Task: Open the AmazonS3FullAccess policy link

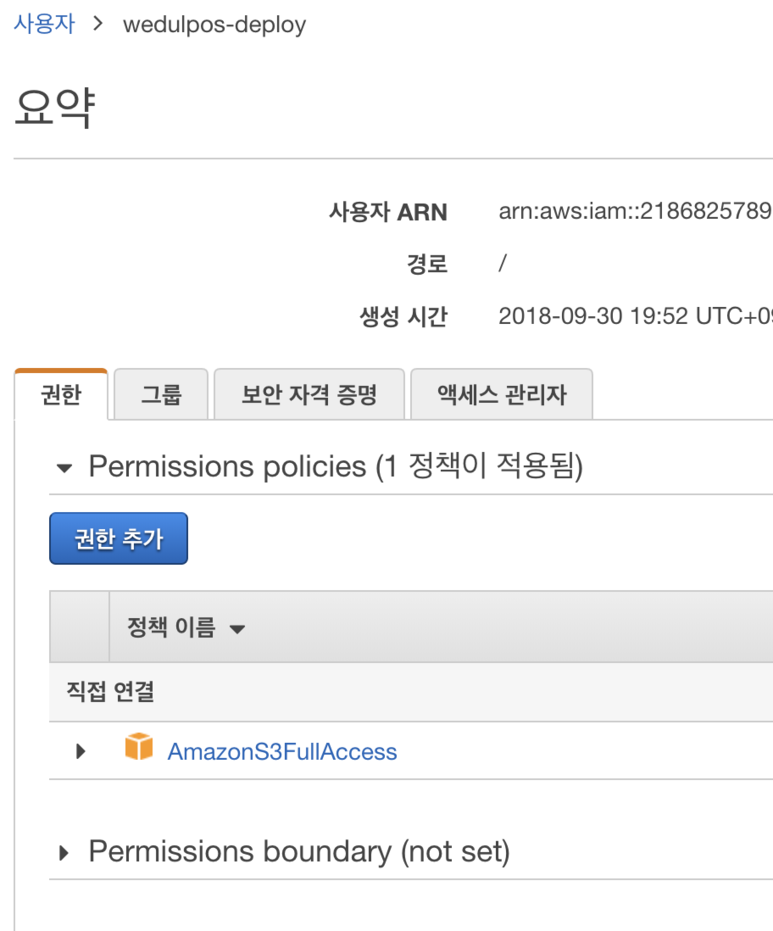Action: click(282, 752)
